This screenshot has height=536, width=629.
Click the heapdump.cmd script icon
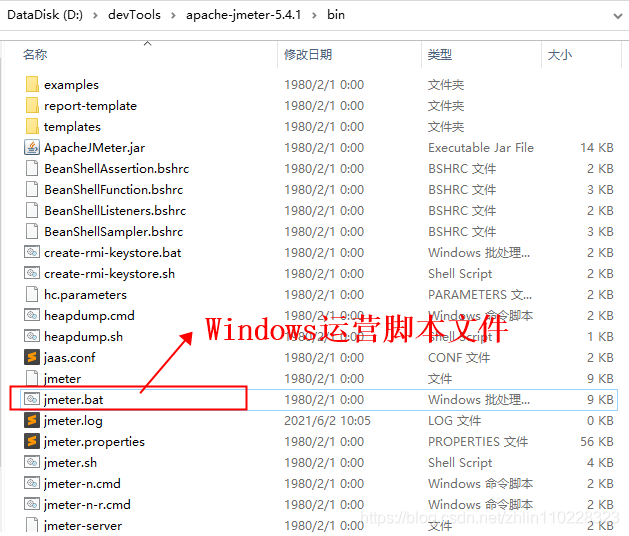click(32, 315)
